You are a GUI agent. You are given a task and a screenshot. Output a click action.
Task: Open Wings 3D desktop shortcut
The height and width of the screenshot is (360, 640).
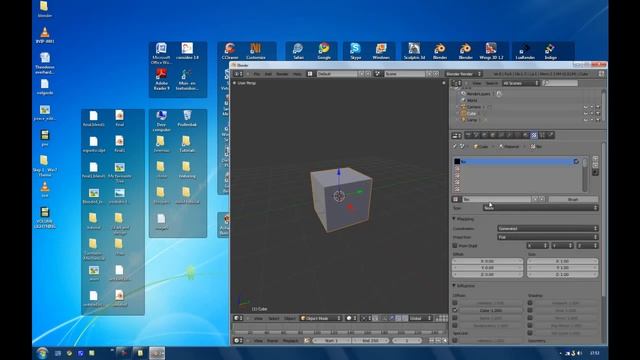tap(491, 51)
